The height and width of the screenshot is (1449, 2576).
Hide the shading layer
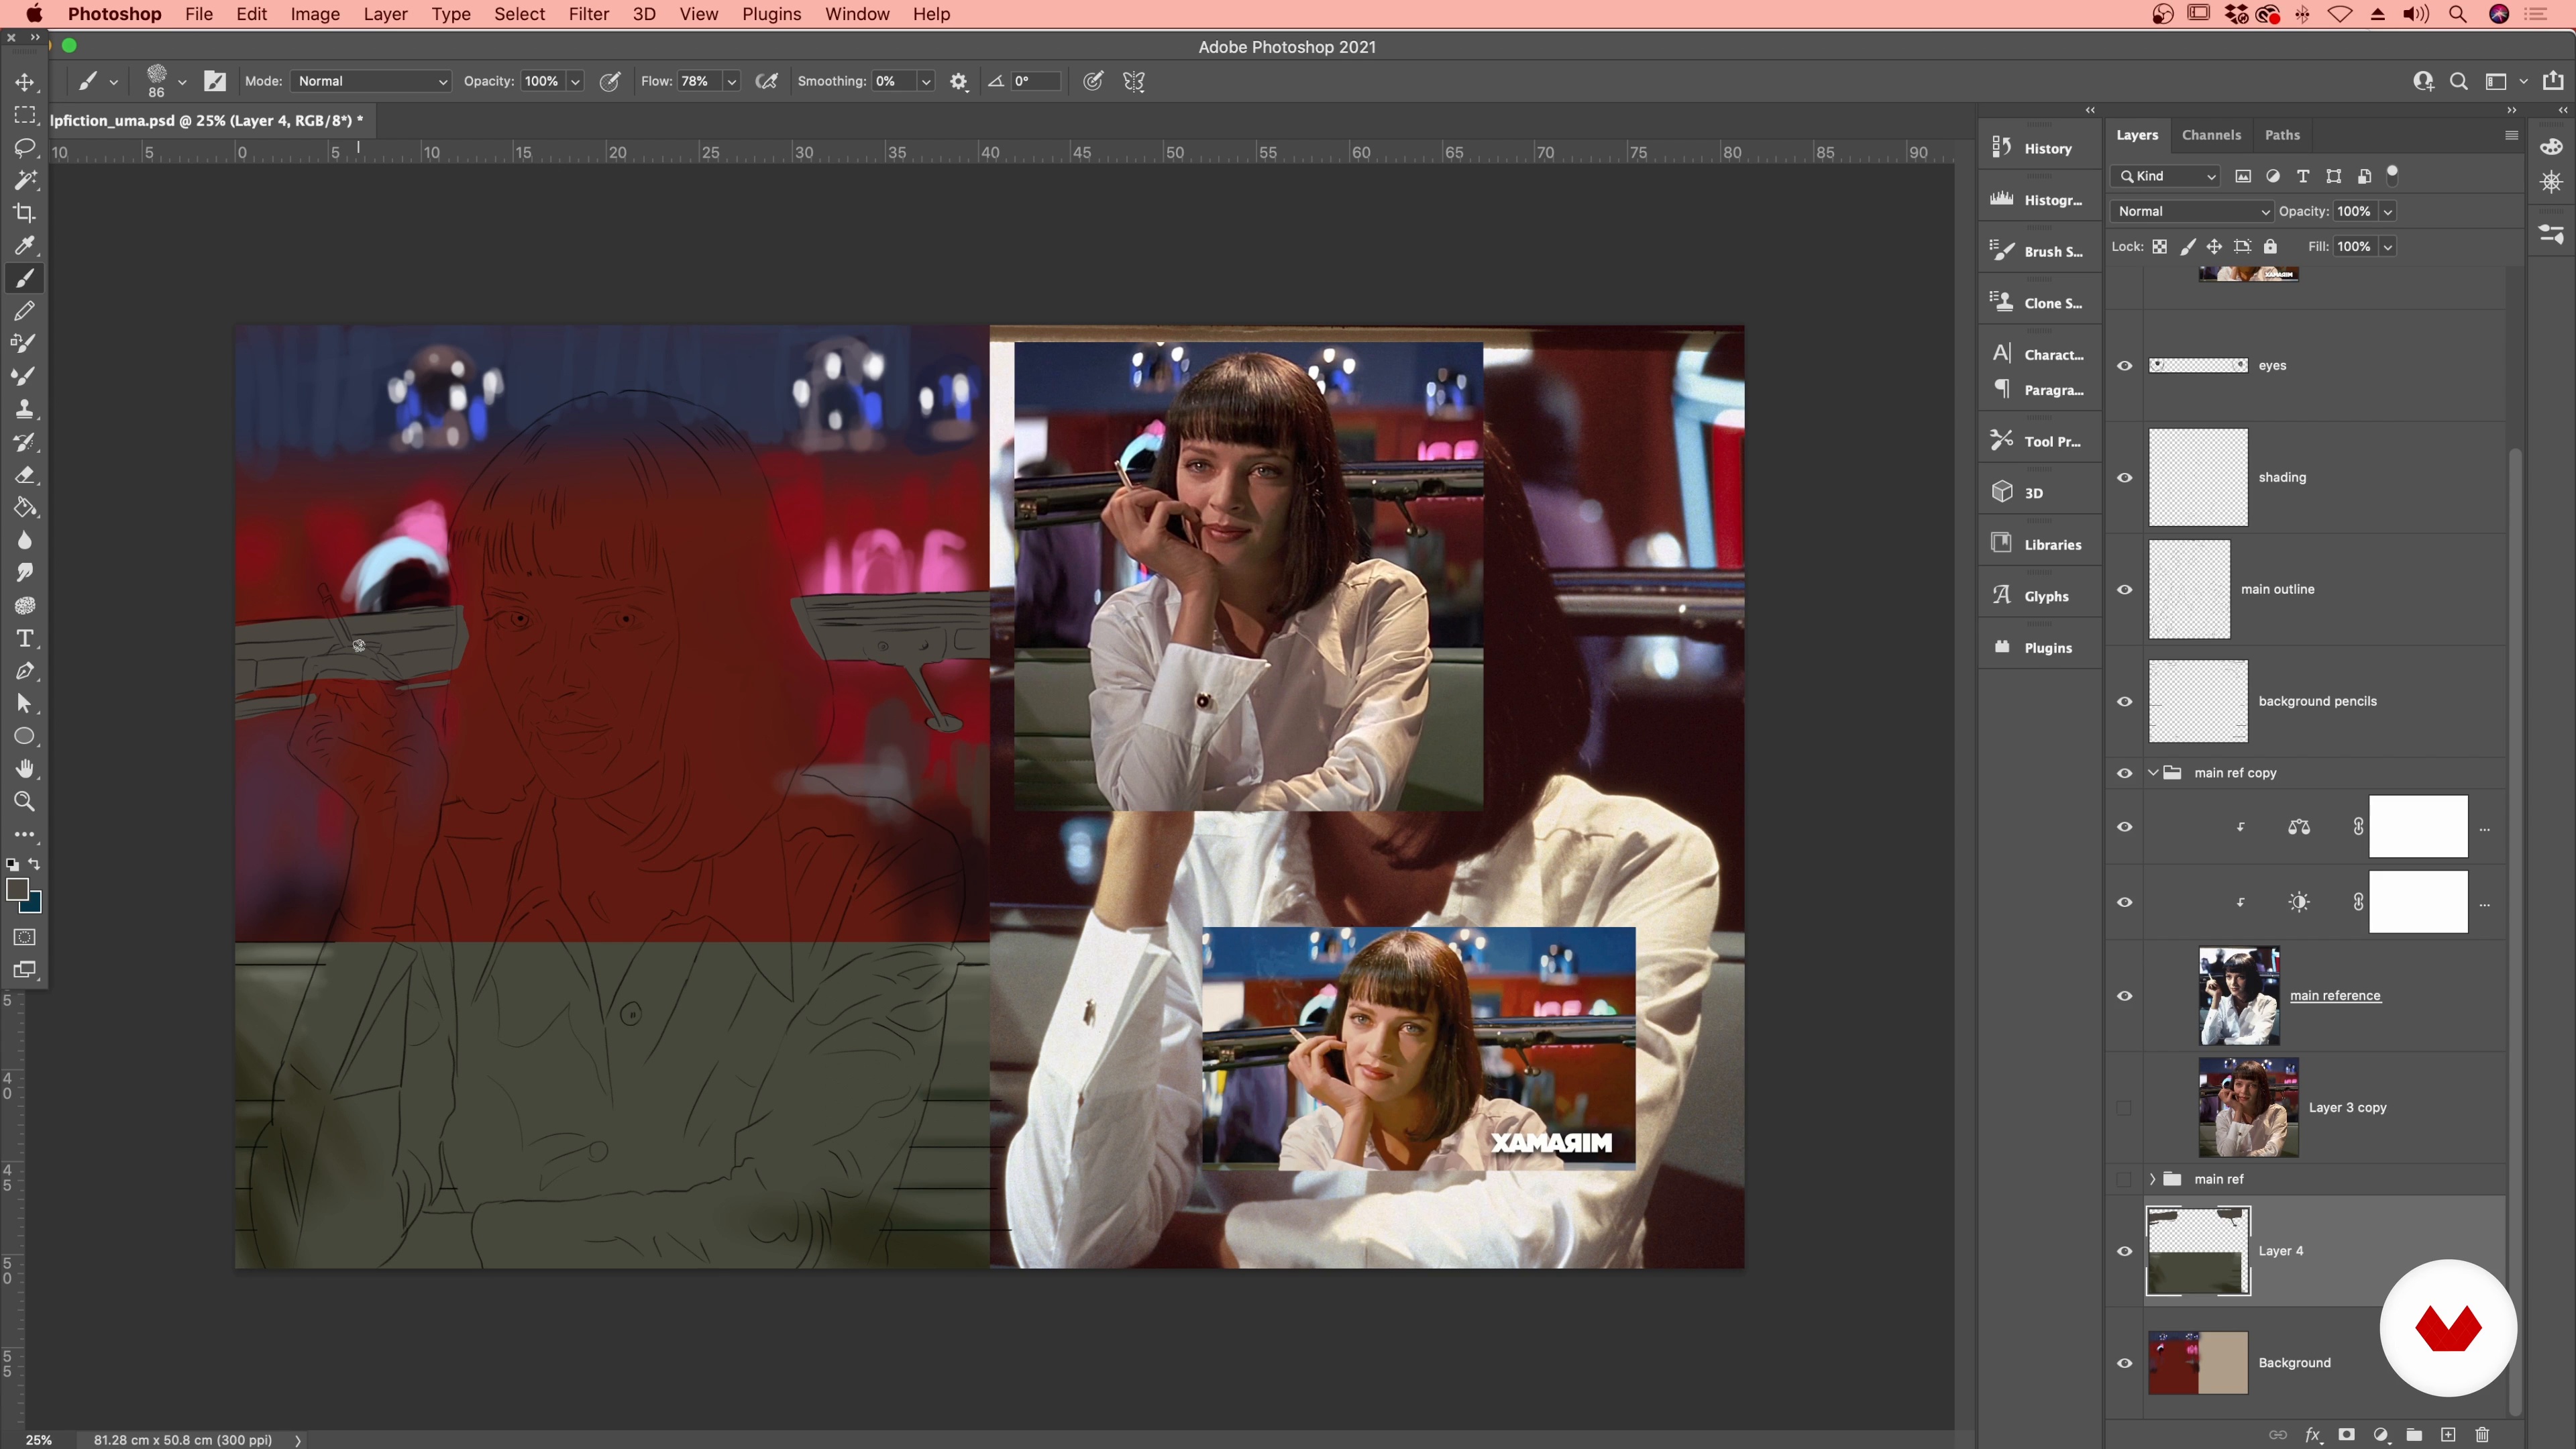coord(2124,478)
